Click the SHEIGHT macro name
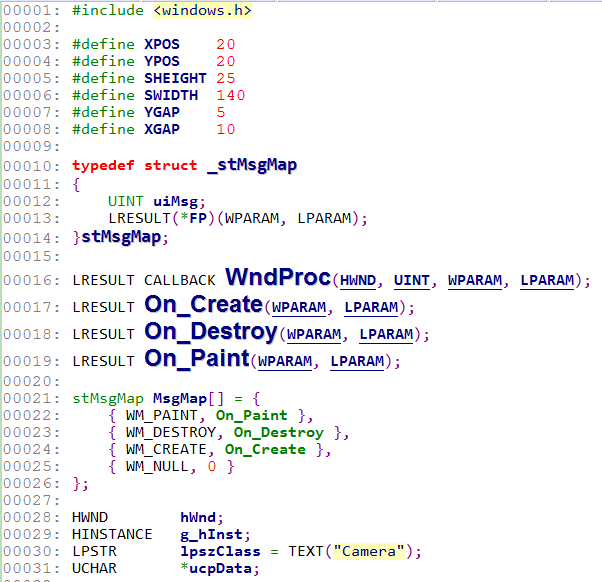This screenshot has height=582, width=602. [x=175, y=78]
